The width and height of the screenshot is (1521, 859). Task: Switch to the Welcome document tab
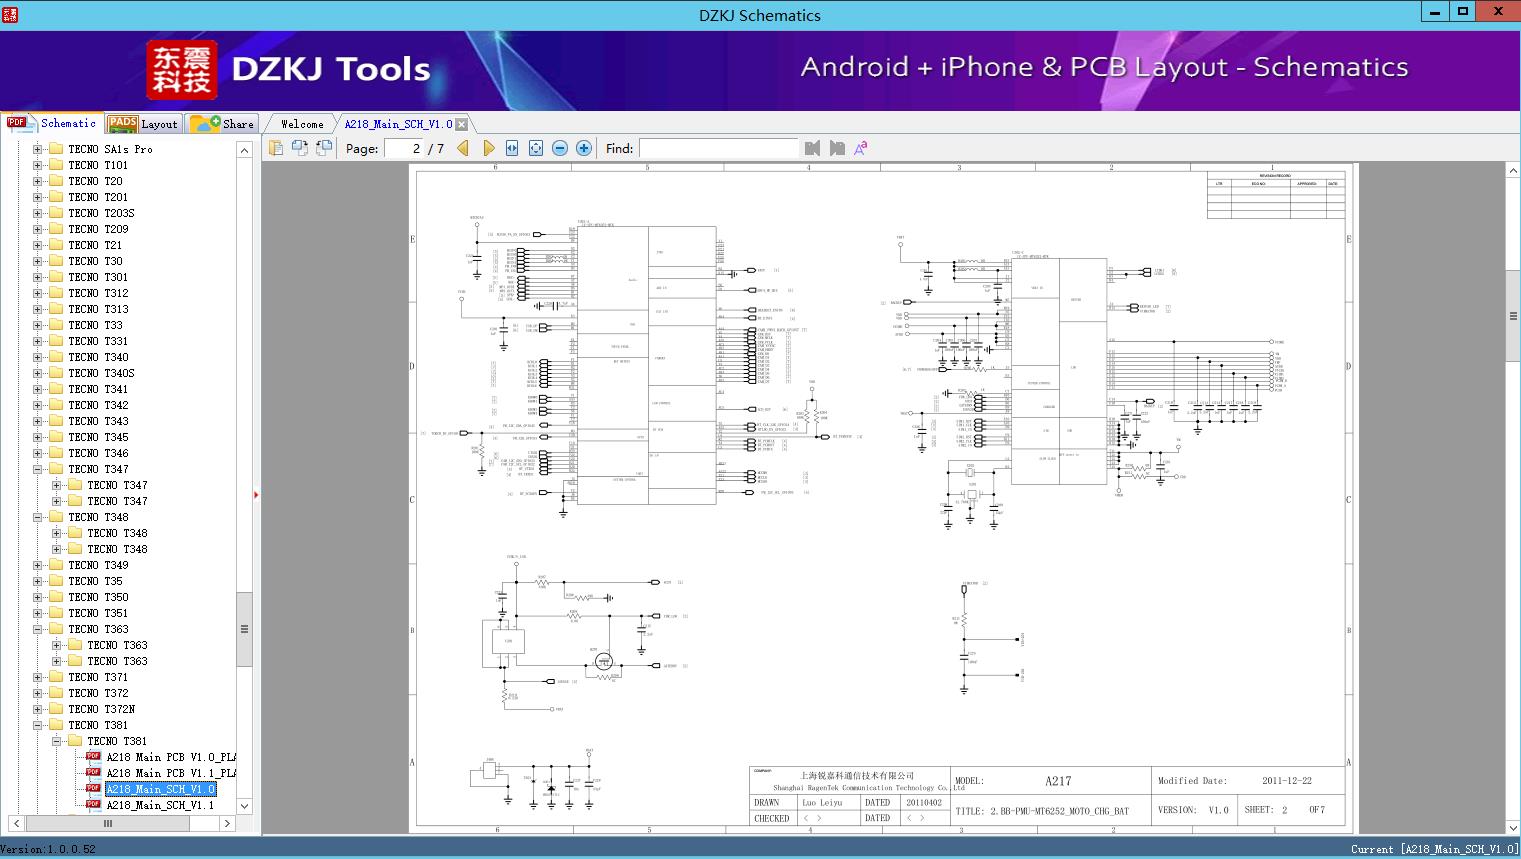[302, 124]
